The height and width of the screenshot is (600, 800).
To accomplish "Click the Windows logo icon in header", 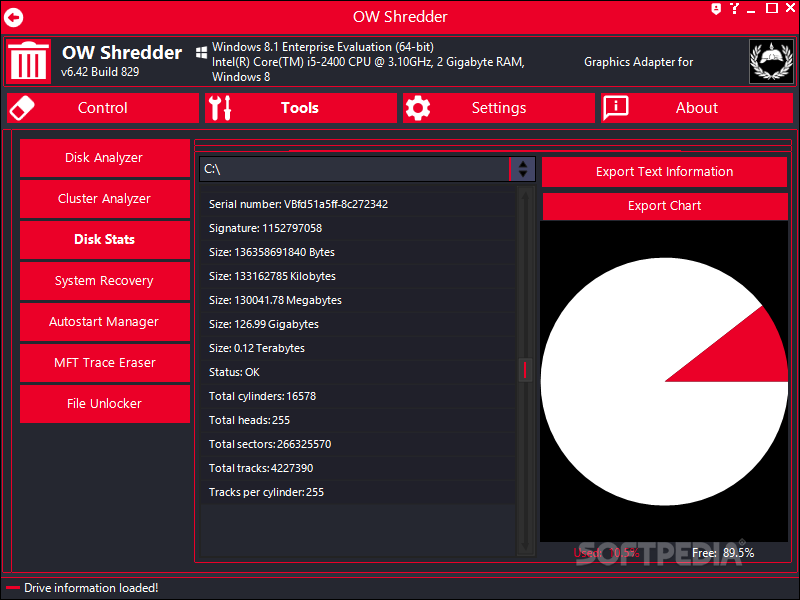I will [x=202, y=53].
